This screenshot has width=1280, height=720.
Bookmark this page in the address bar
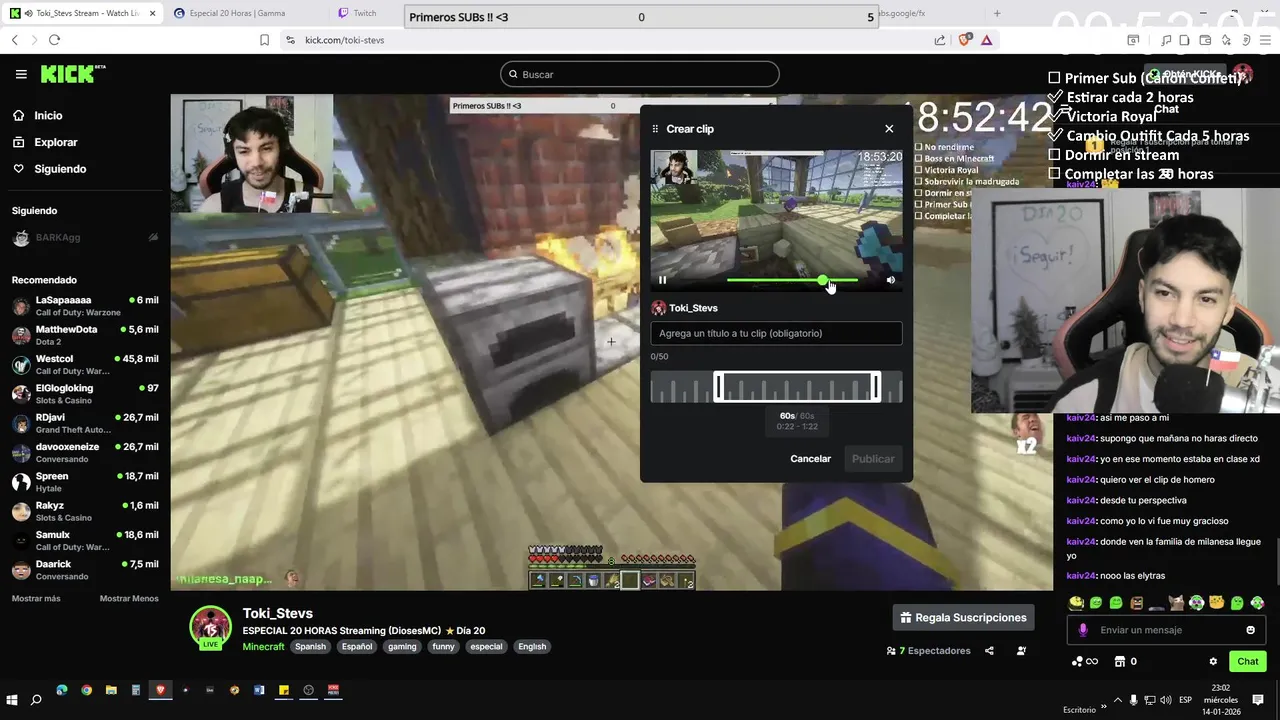264,40
